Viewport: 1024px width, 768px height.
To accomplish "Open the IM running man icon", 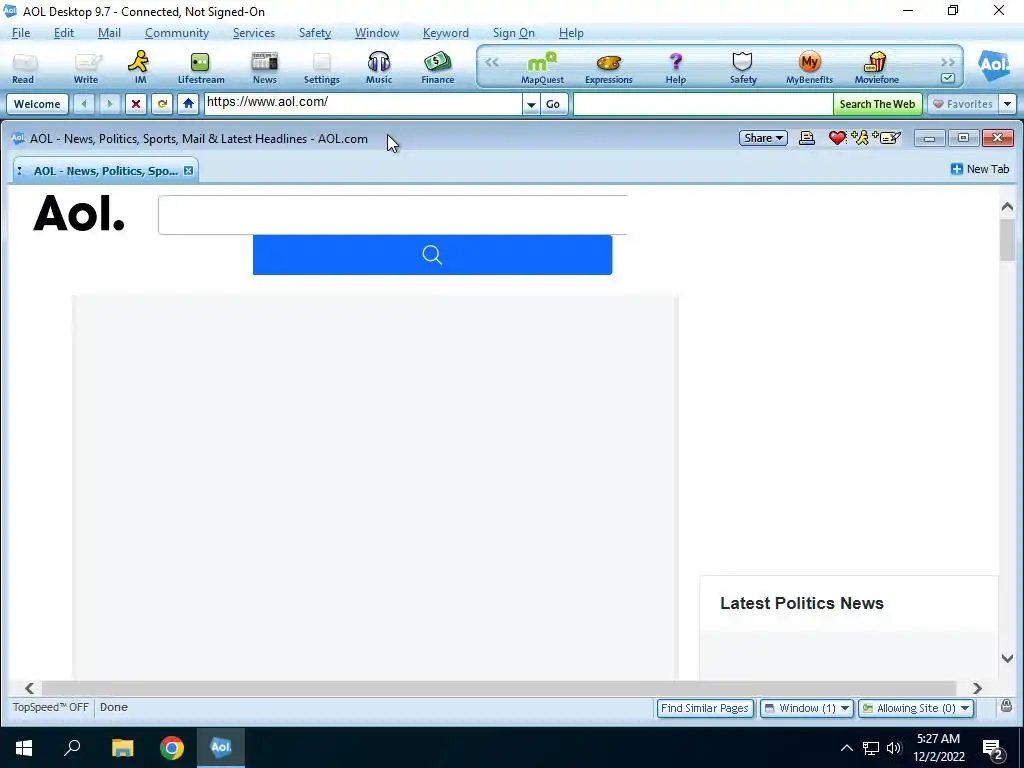I will click(139, 68).
